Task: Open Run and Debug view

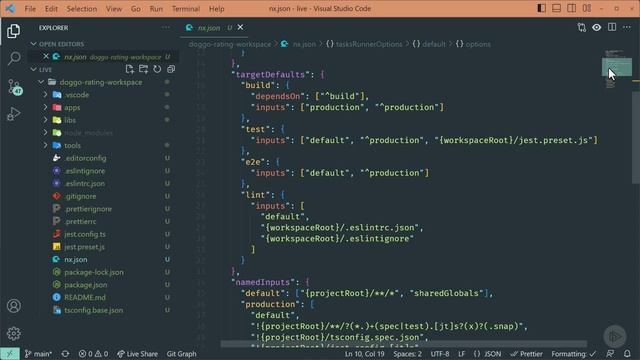Action: coord(13,114)
